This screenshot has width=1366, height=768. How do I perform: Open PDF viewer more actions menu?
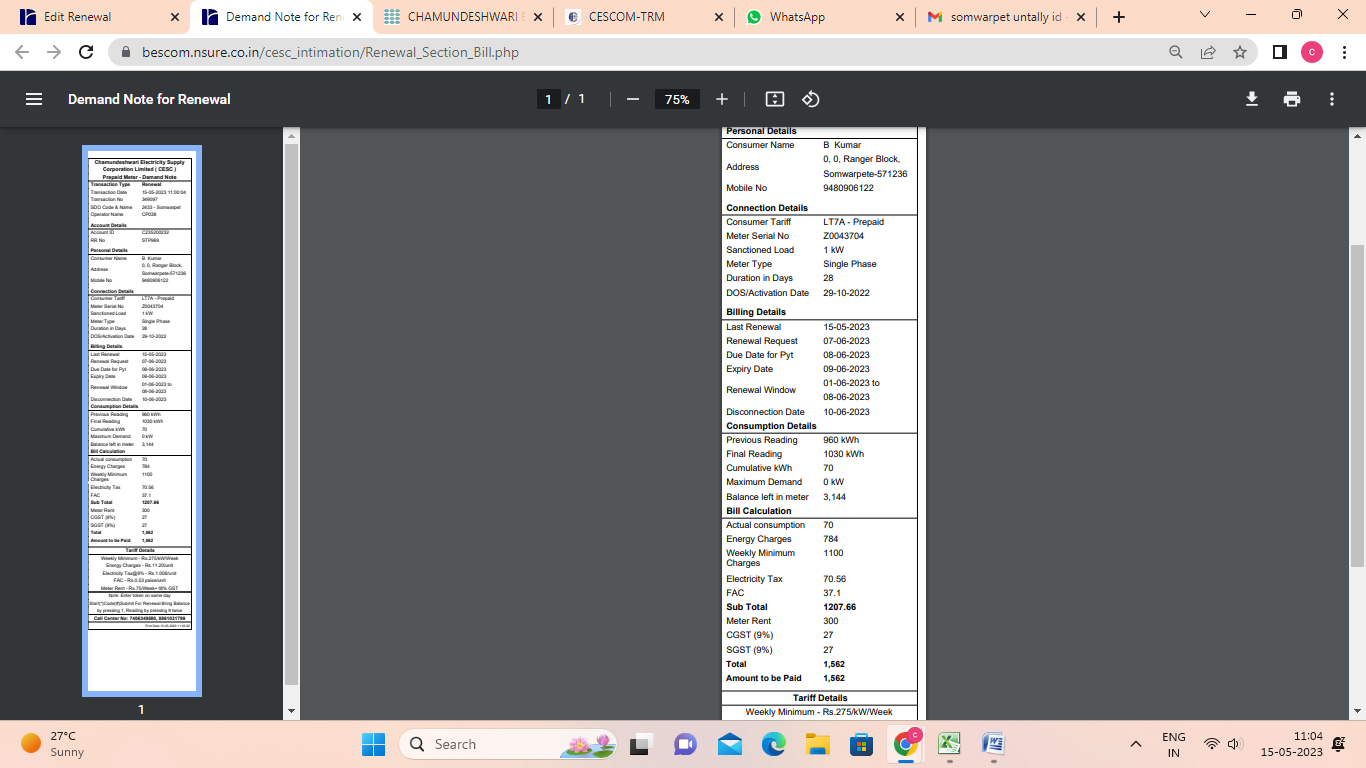click(1332, 99)
